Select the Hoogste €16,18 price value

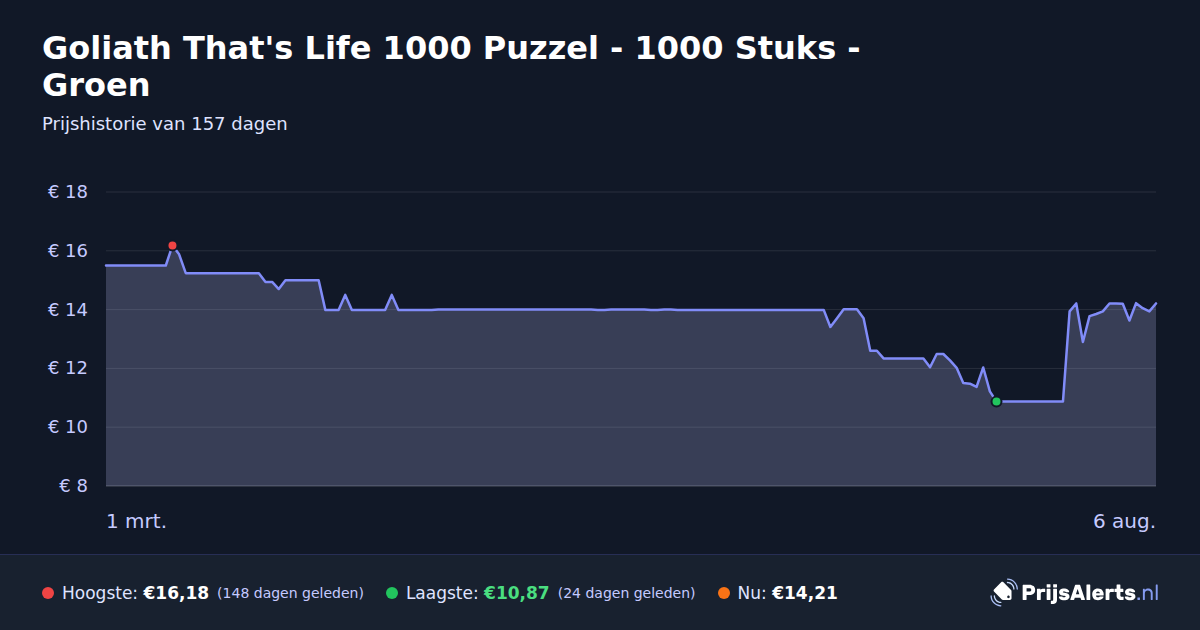coord(176,593)
